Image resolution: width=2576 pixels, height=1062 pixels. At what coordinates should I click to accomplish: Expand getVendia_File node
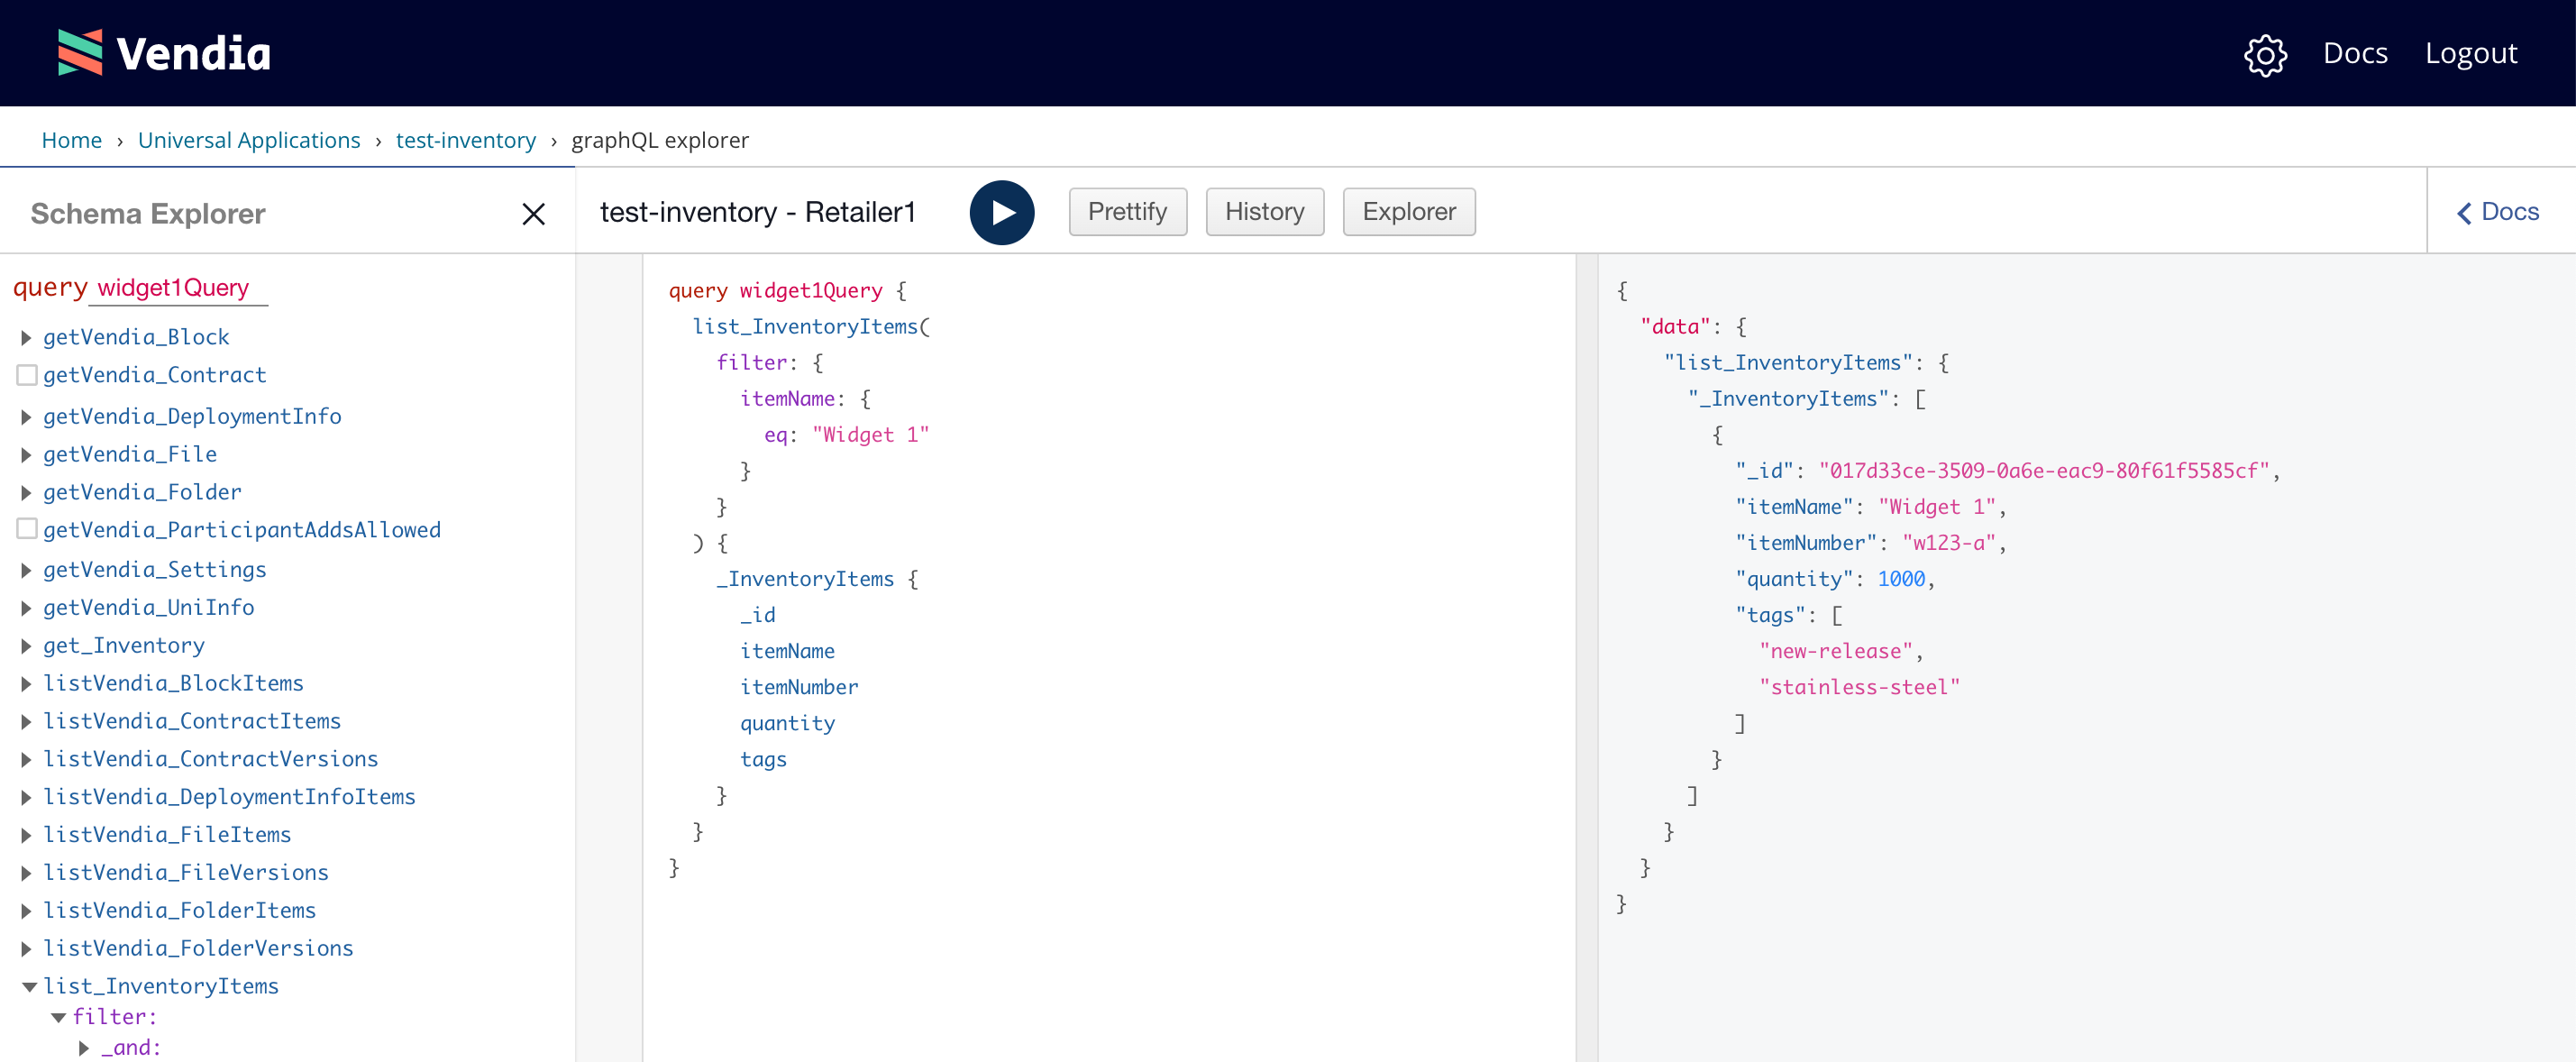click(26, 455)
